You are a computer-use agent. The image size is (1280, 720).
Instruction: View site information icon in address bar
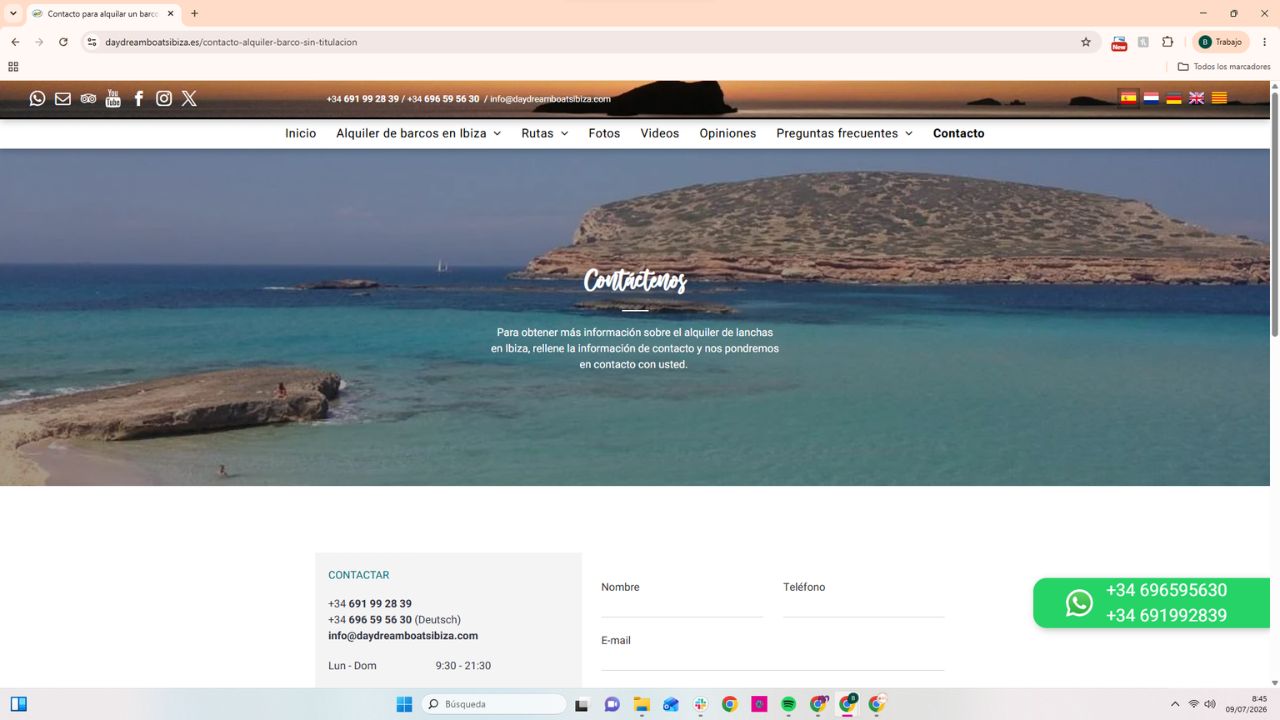92,42
